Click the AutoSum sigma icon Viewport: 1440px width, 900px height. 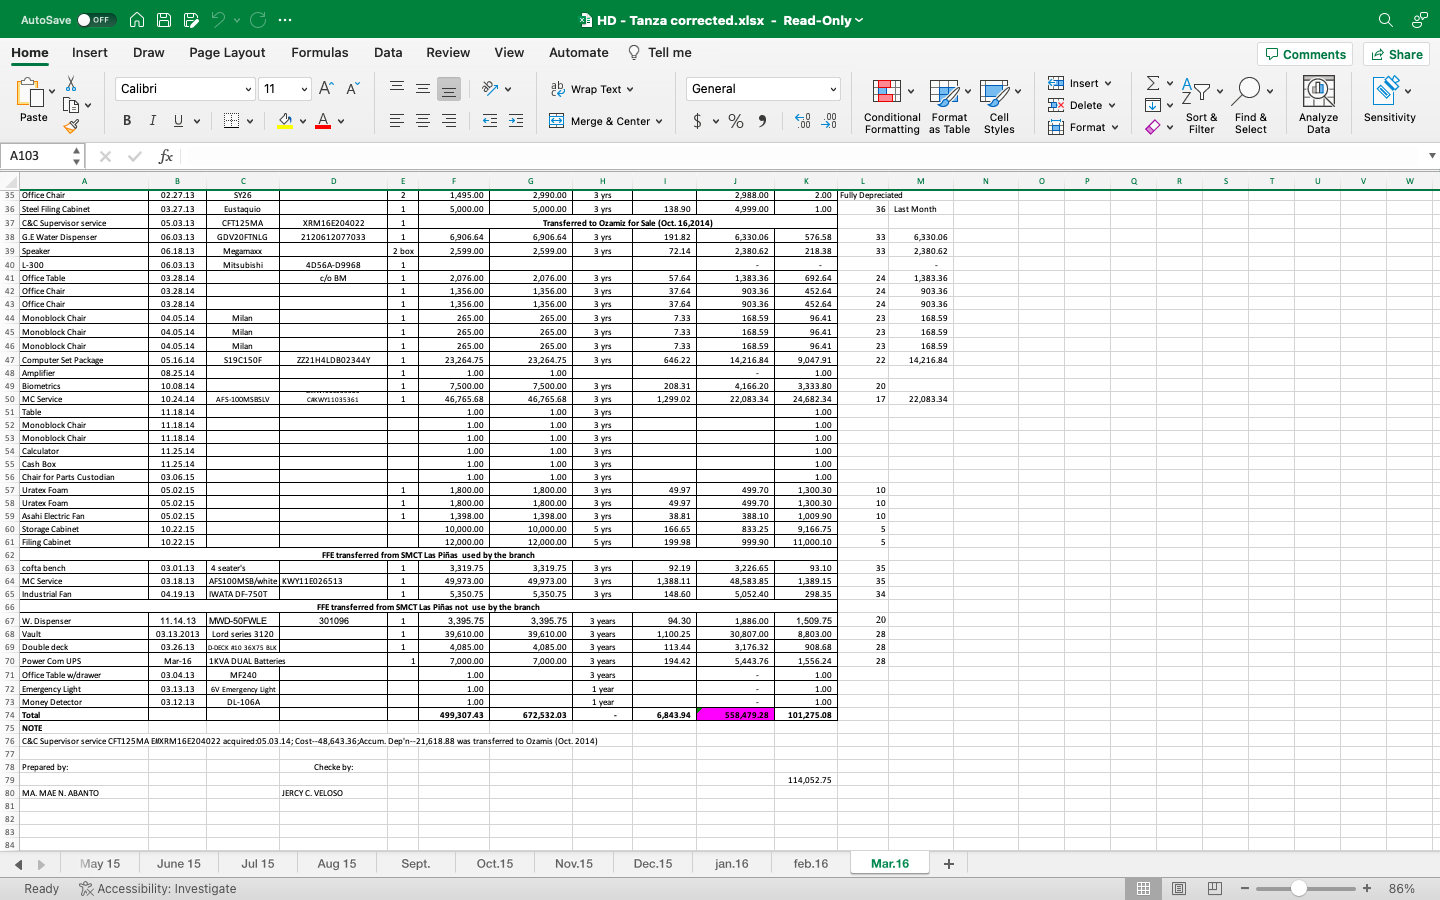pyautogui.click(x=1153, y=83)
